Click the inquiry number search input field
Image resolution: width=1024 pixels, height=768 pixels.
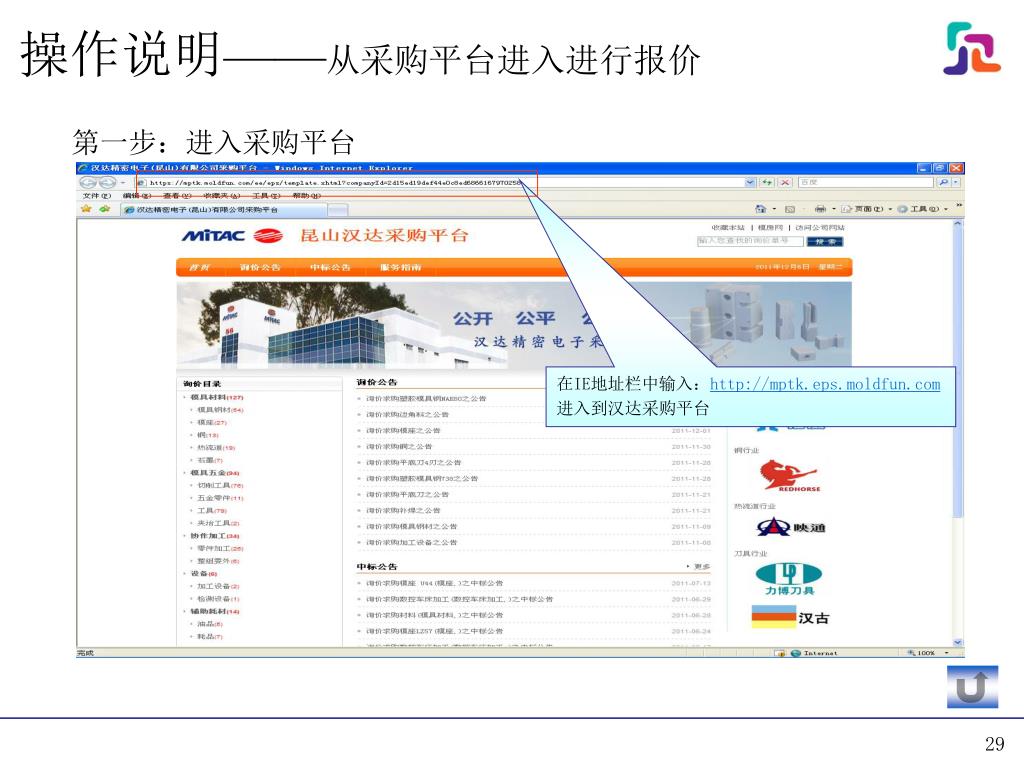point(750,241)
